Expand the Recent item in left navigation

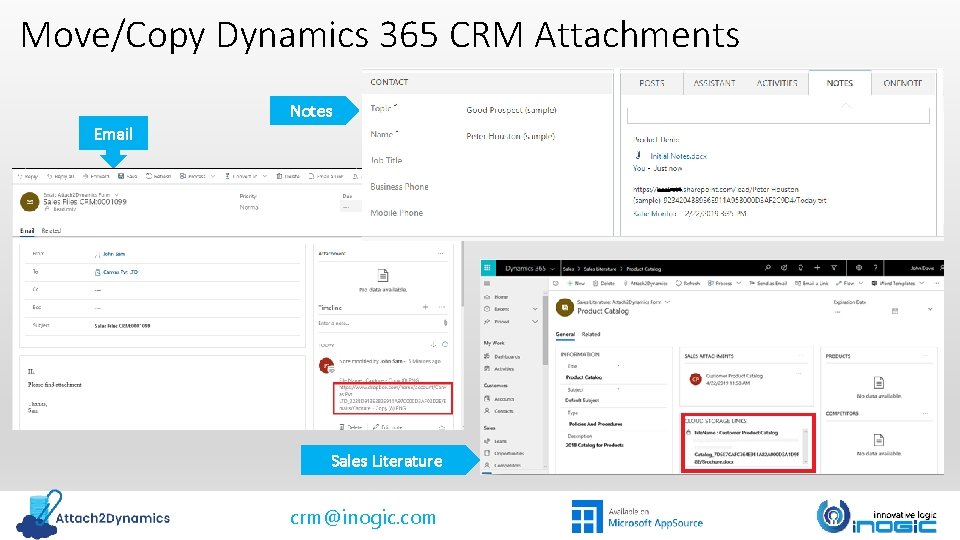tap(534, 309)
